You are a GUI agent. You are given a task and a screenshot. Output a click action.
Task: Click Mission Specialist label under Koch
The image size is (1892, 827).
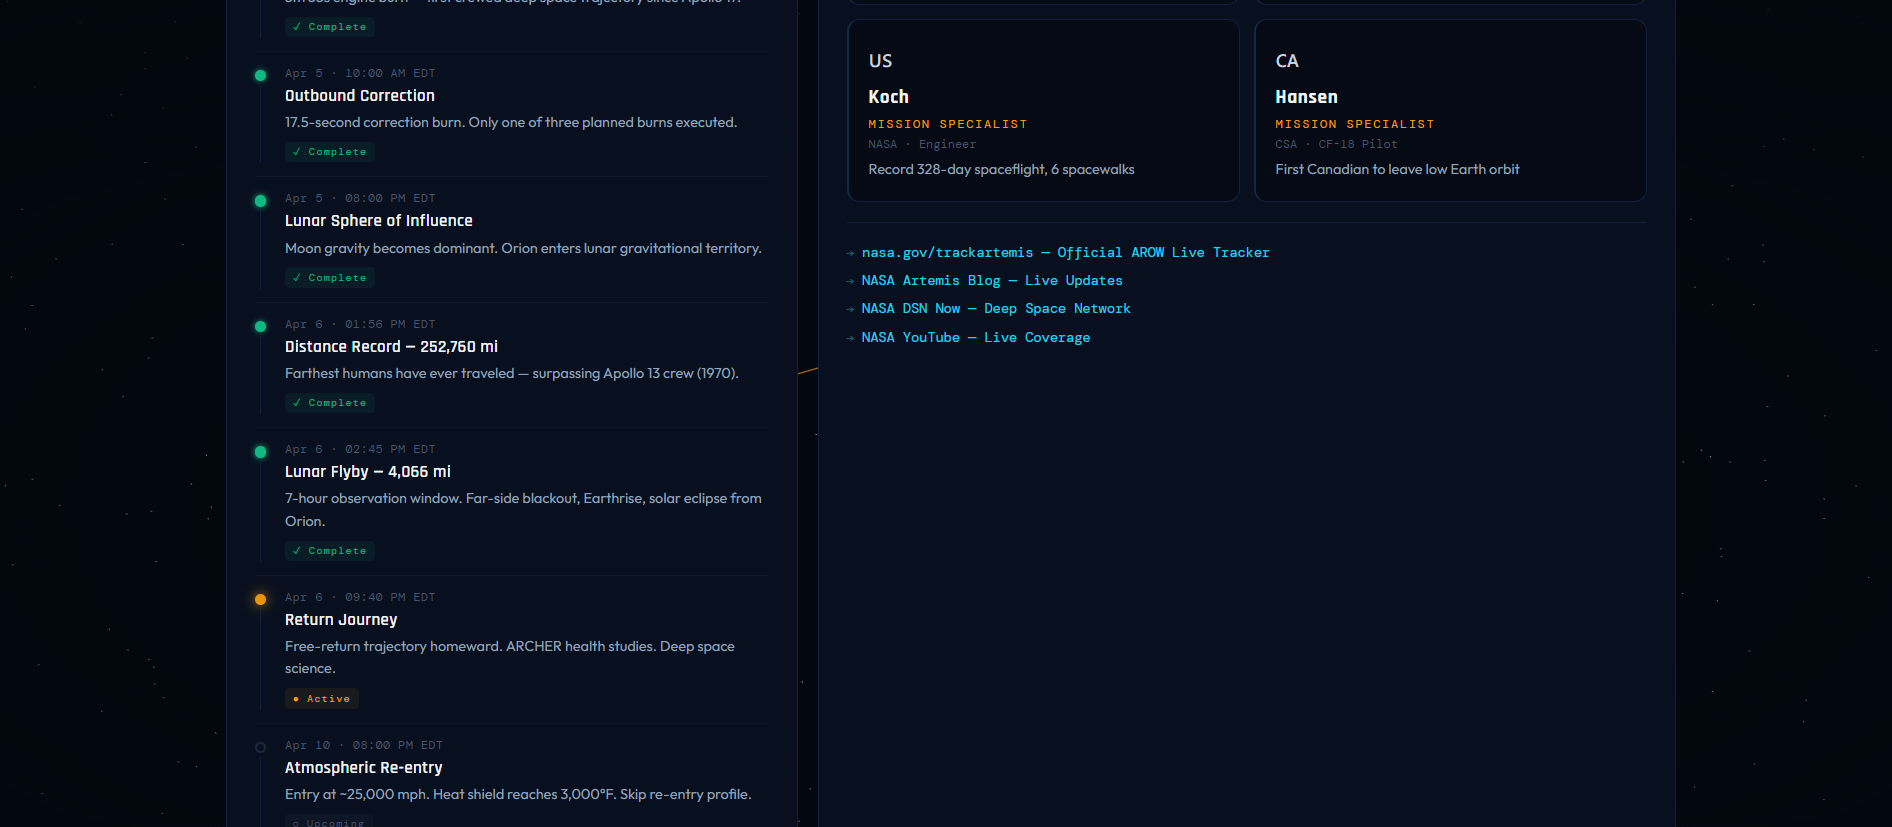[948, 124]
